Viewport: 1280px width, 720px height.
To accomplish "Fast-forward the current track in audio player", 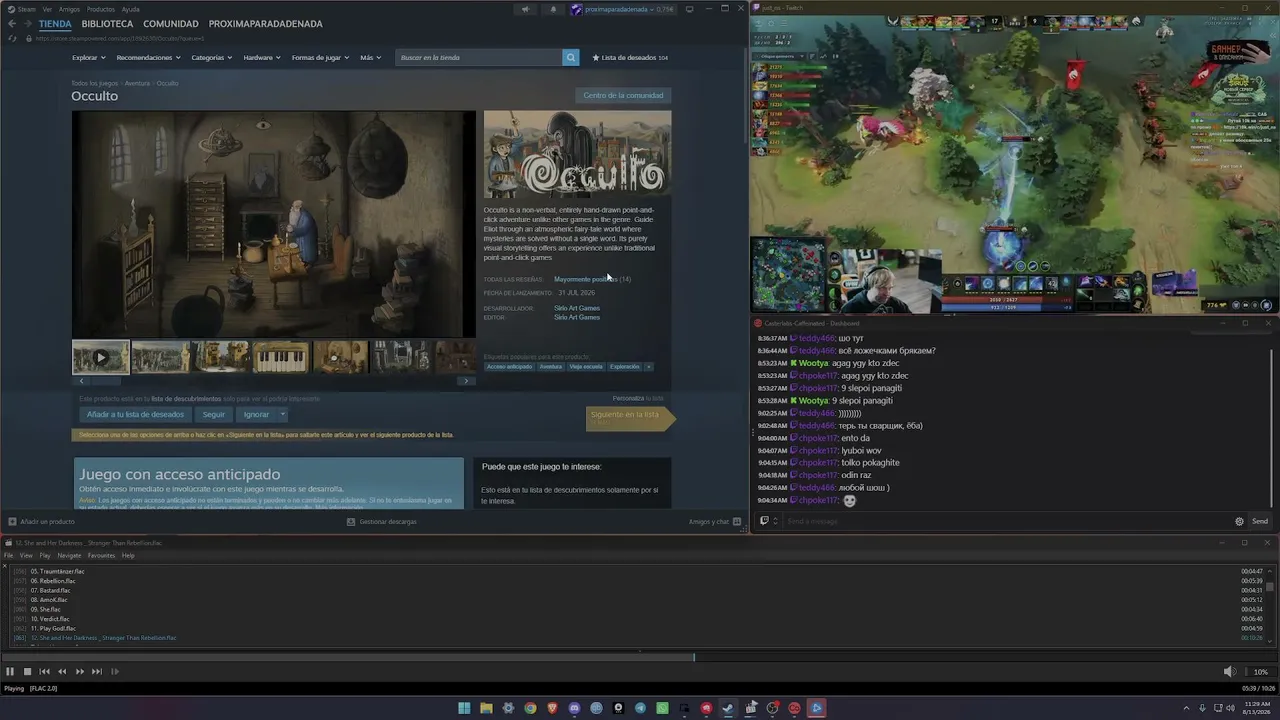I will [x=80, y=672].
